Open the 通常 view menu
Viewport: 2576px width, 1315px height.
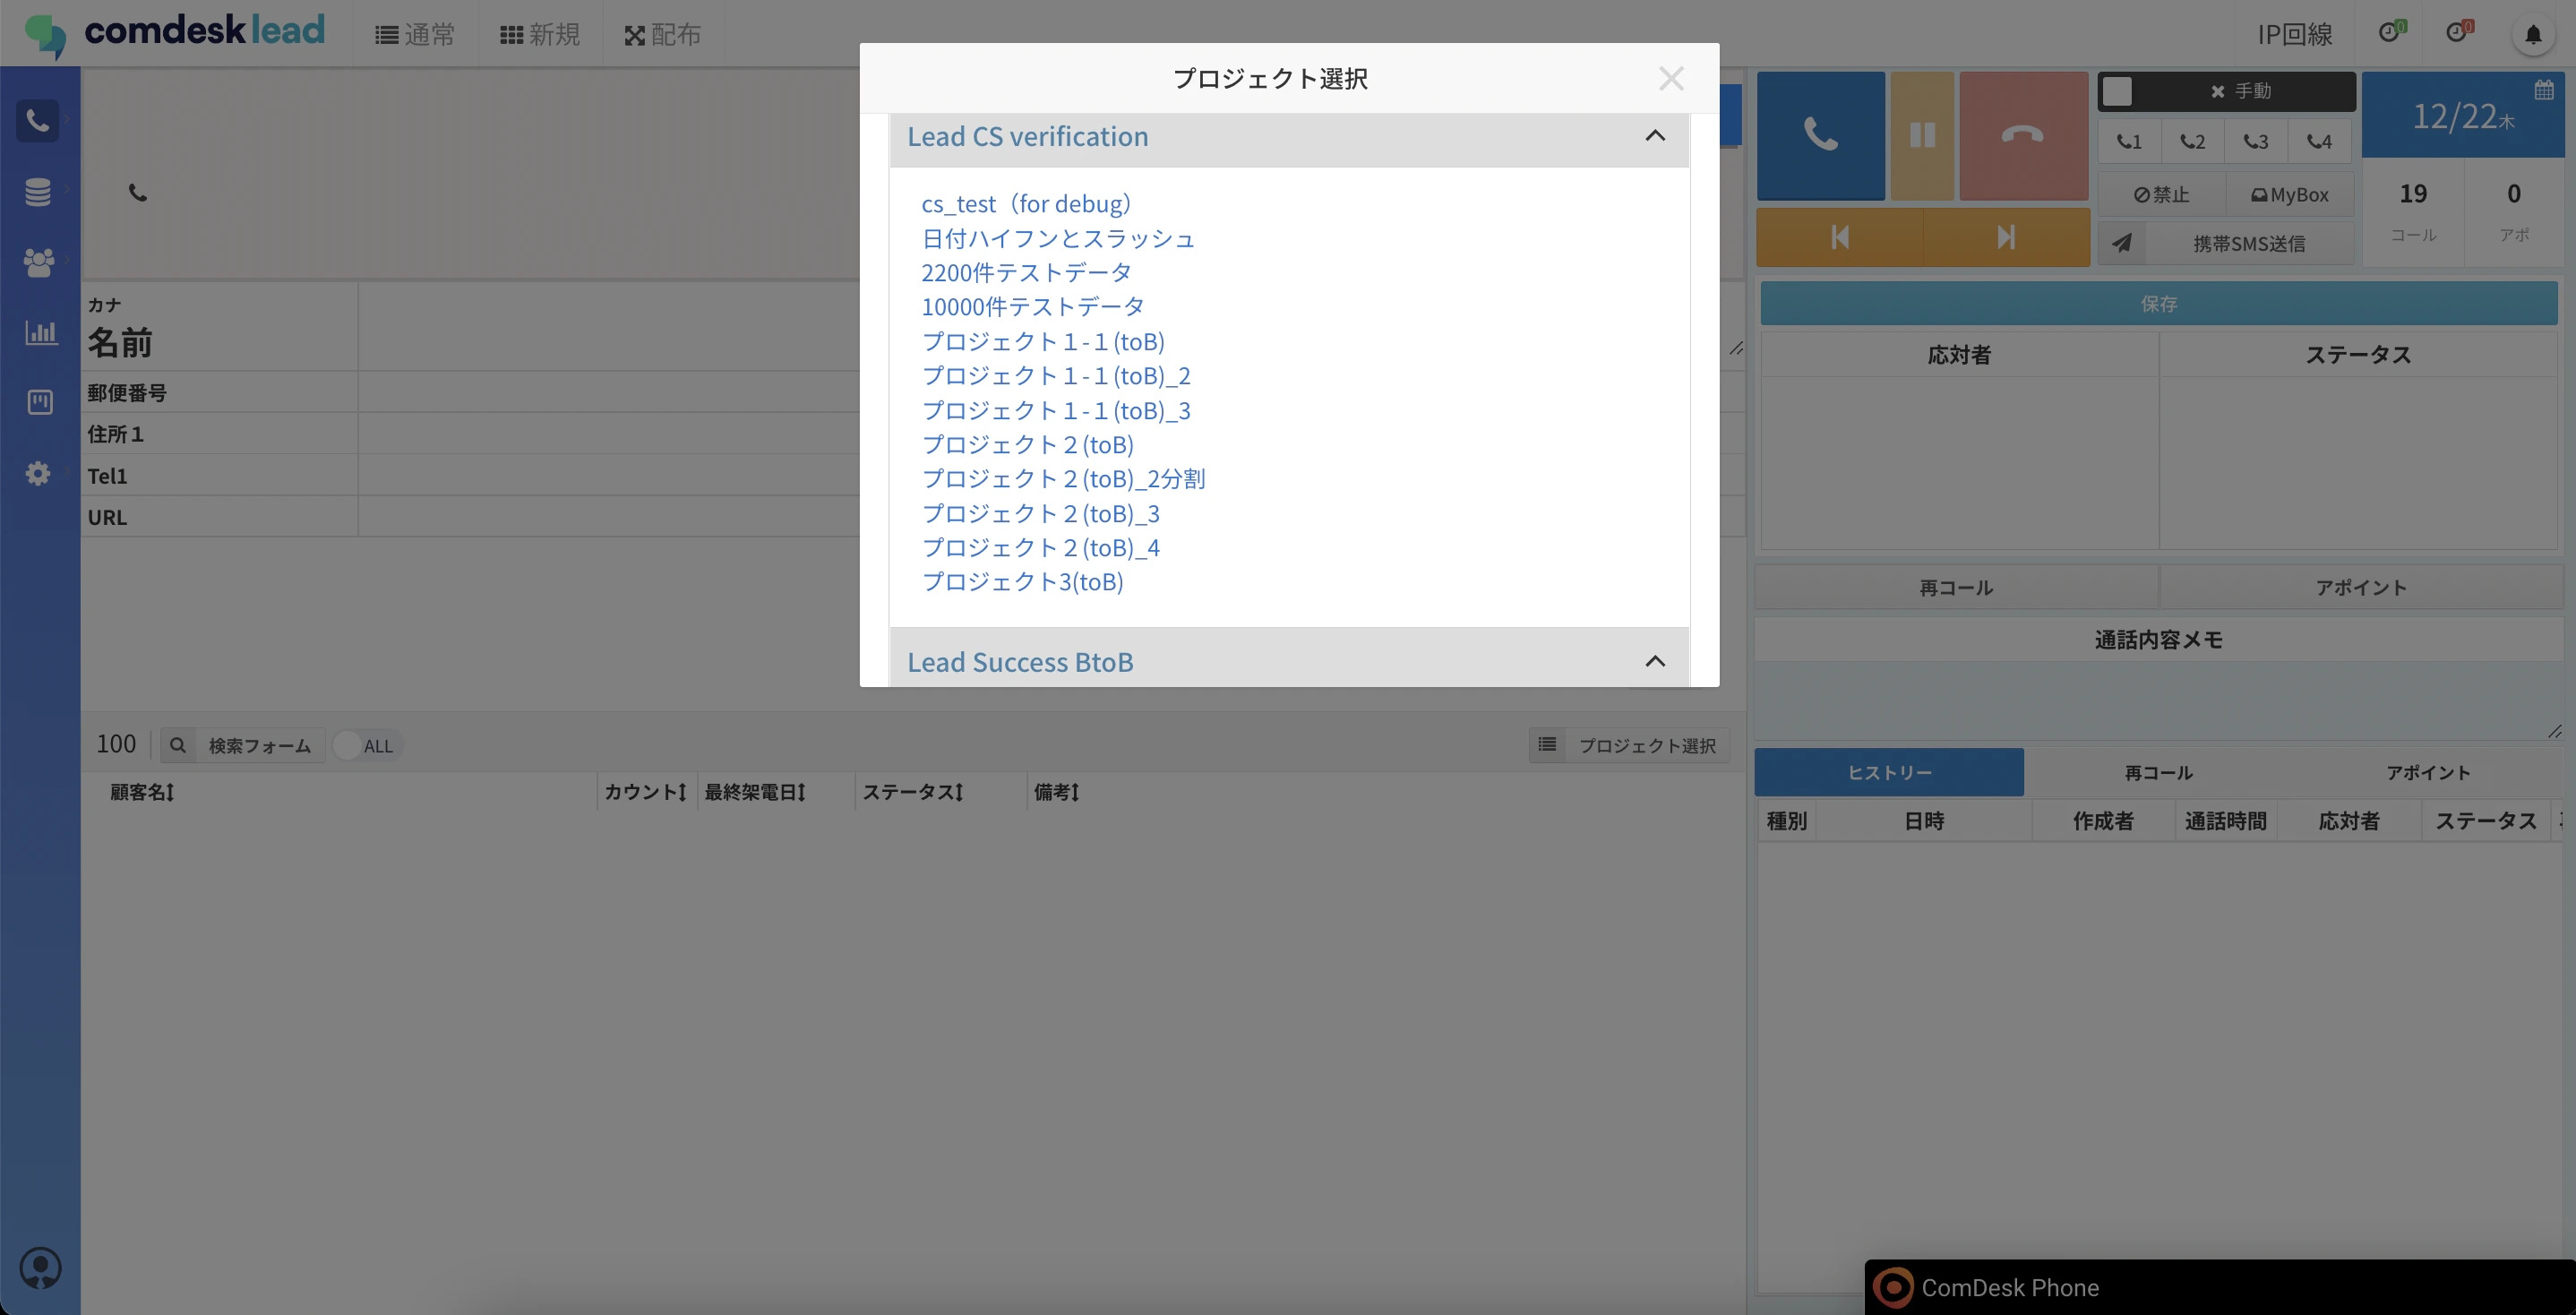415,35
